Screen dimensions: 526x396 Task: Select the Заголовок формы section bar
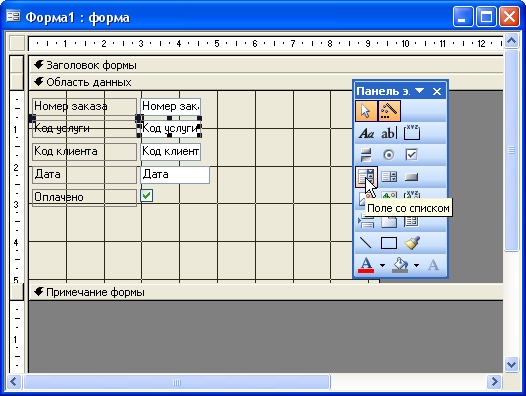point(266,65)
